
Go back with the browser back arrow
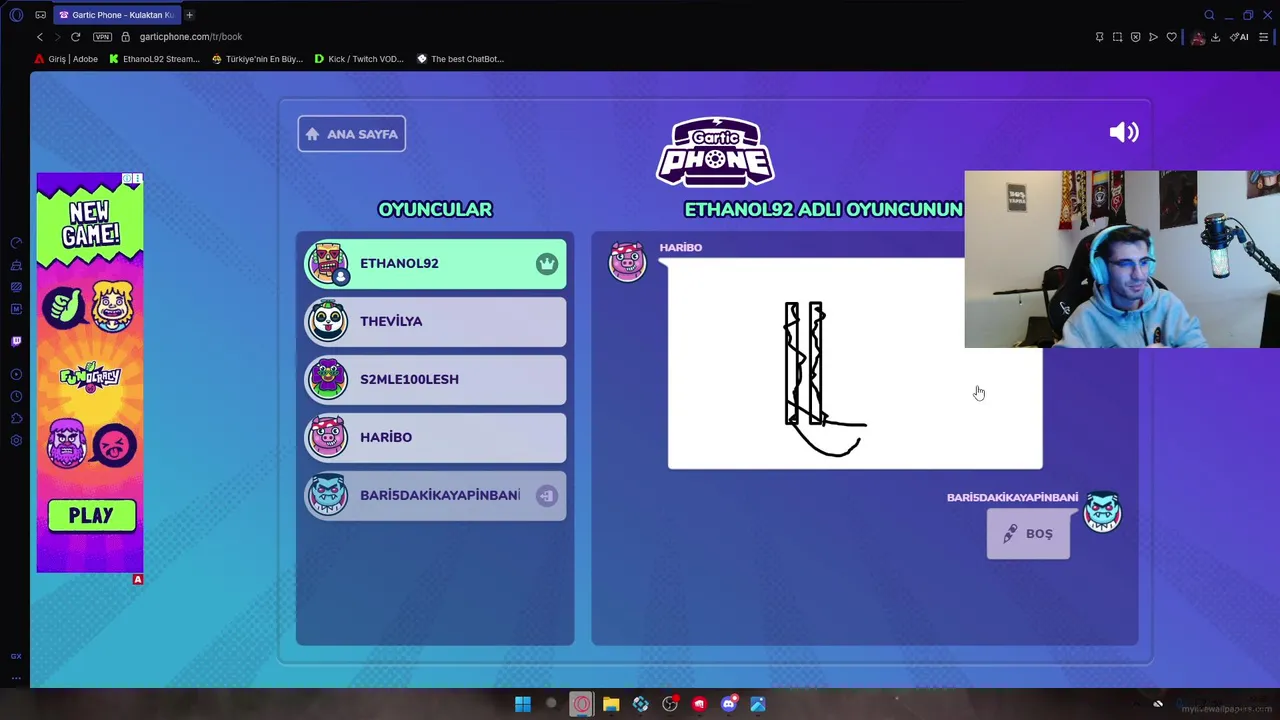[x=40, y=37]
